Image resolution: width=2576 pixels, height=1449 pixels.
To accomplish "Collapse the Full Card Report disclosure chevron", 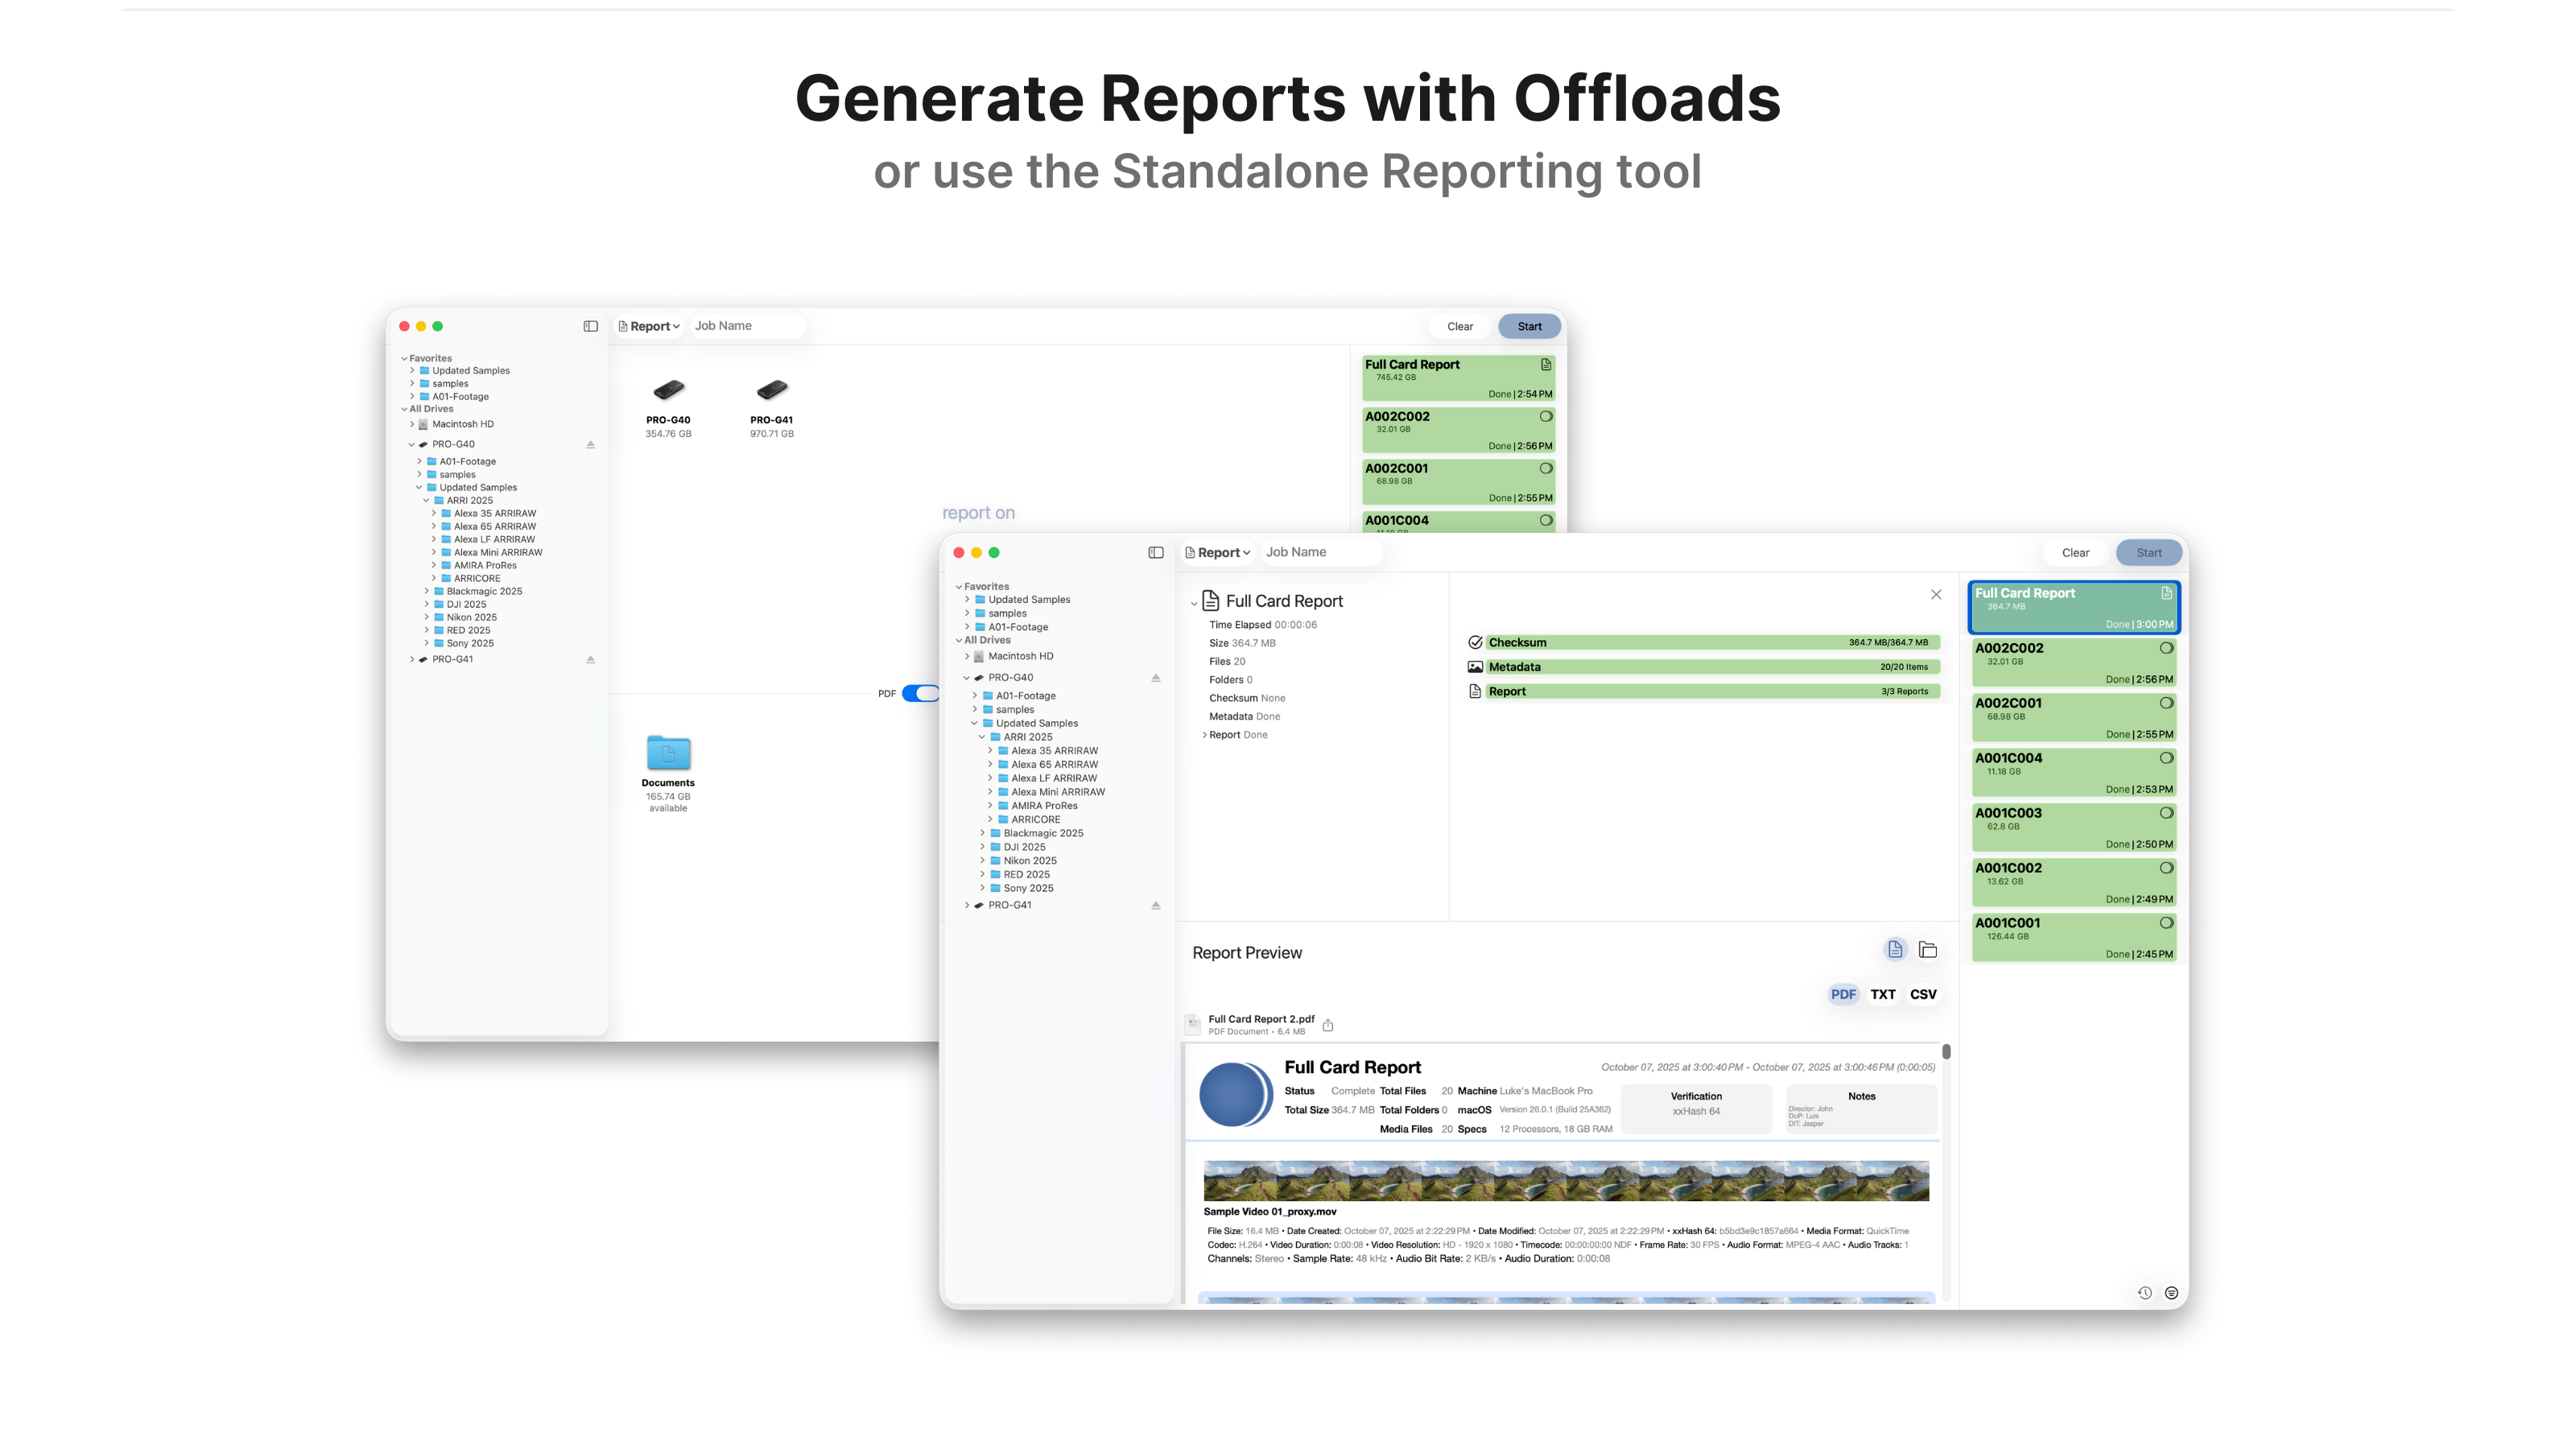I will tap(1194, 603).
